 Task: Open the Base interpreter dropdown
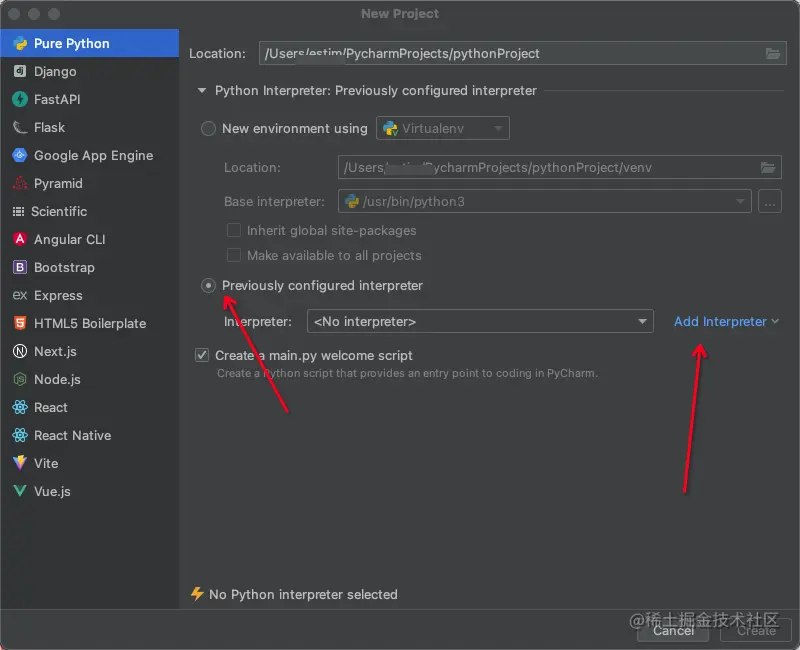[x=544, y=202]
